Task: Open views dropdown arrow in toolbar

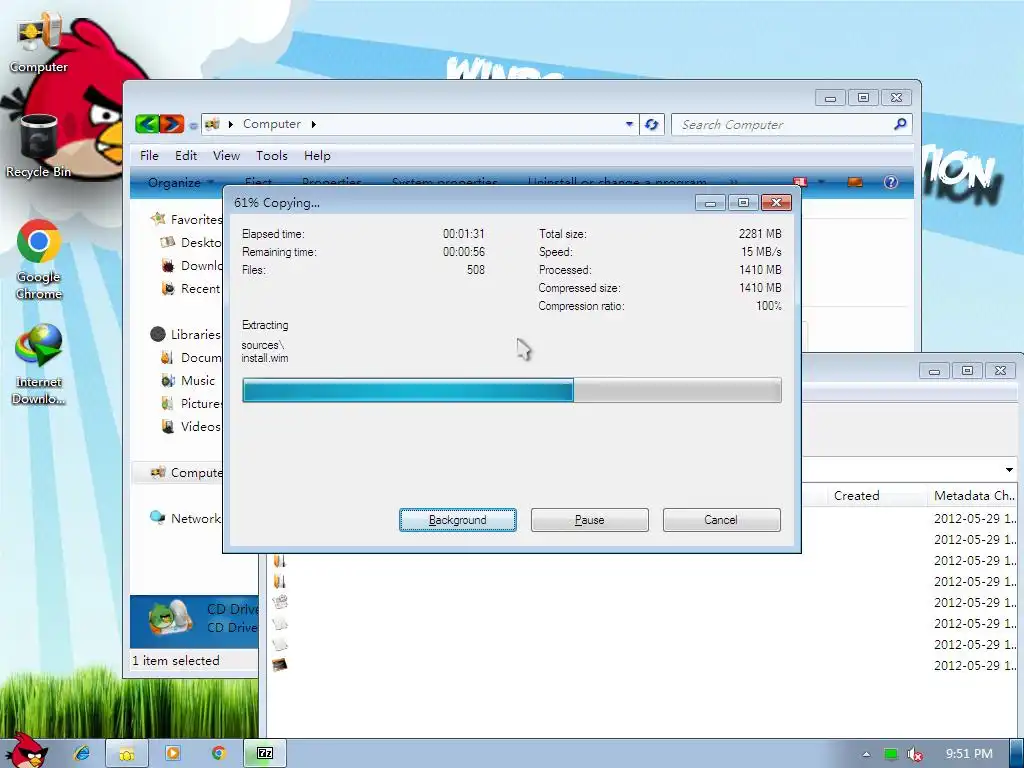Action: pos(821,182)
